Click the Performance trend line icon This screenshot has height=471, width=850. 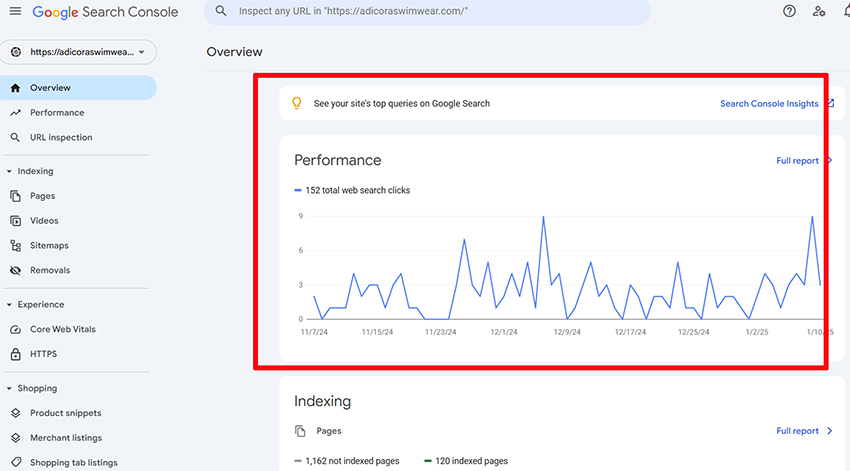point(15,113)
